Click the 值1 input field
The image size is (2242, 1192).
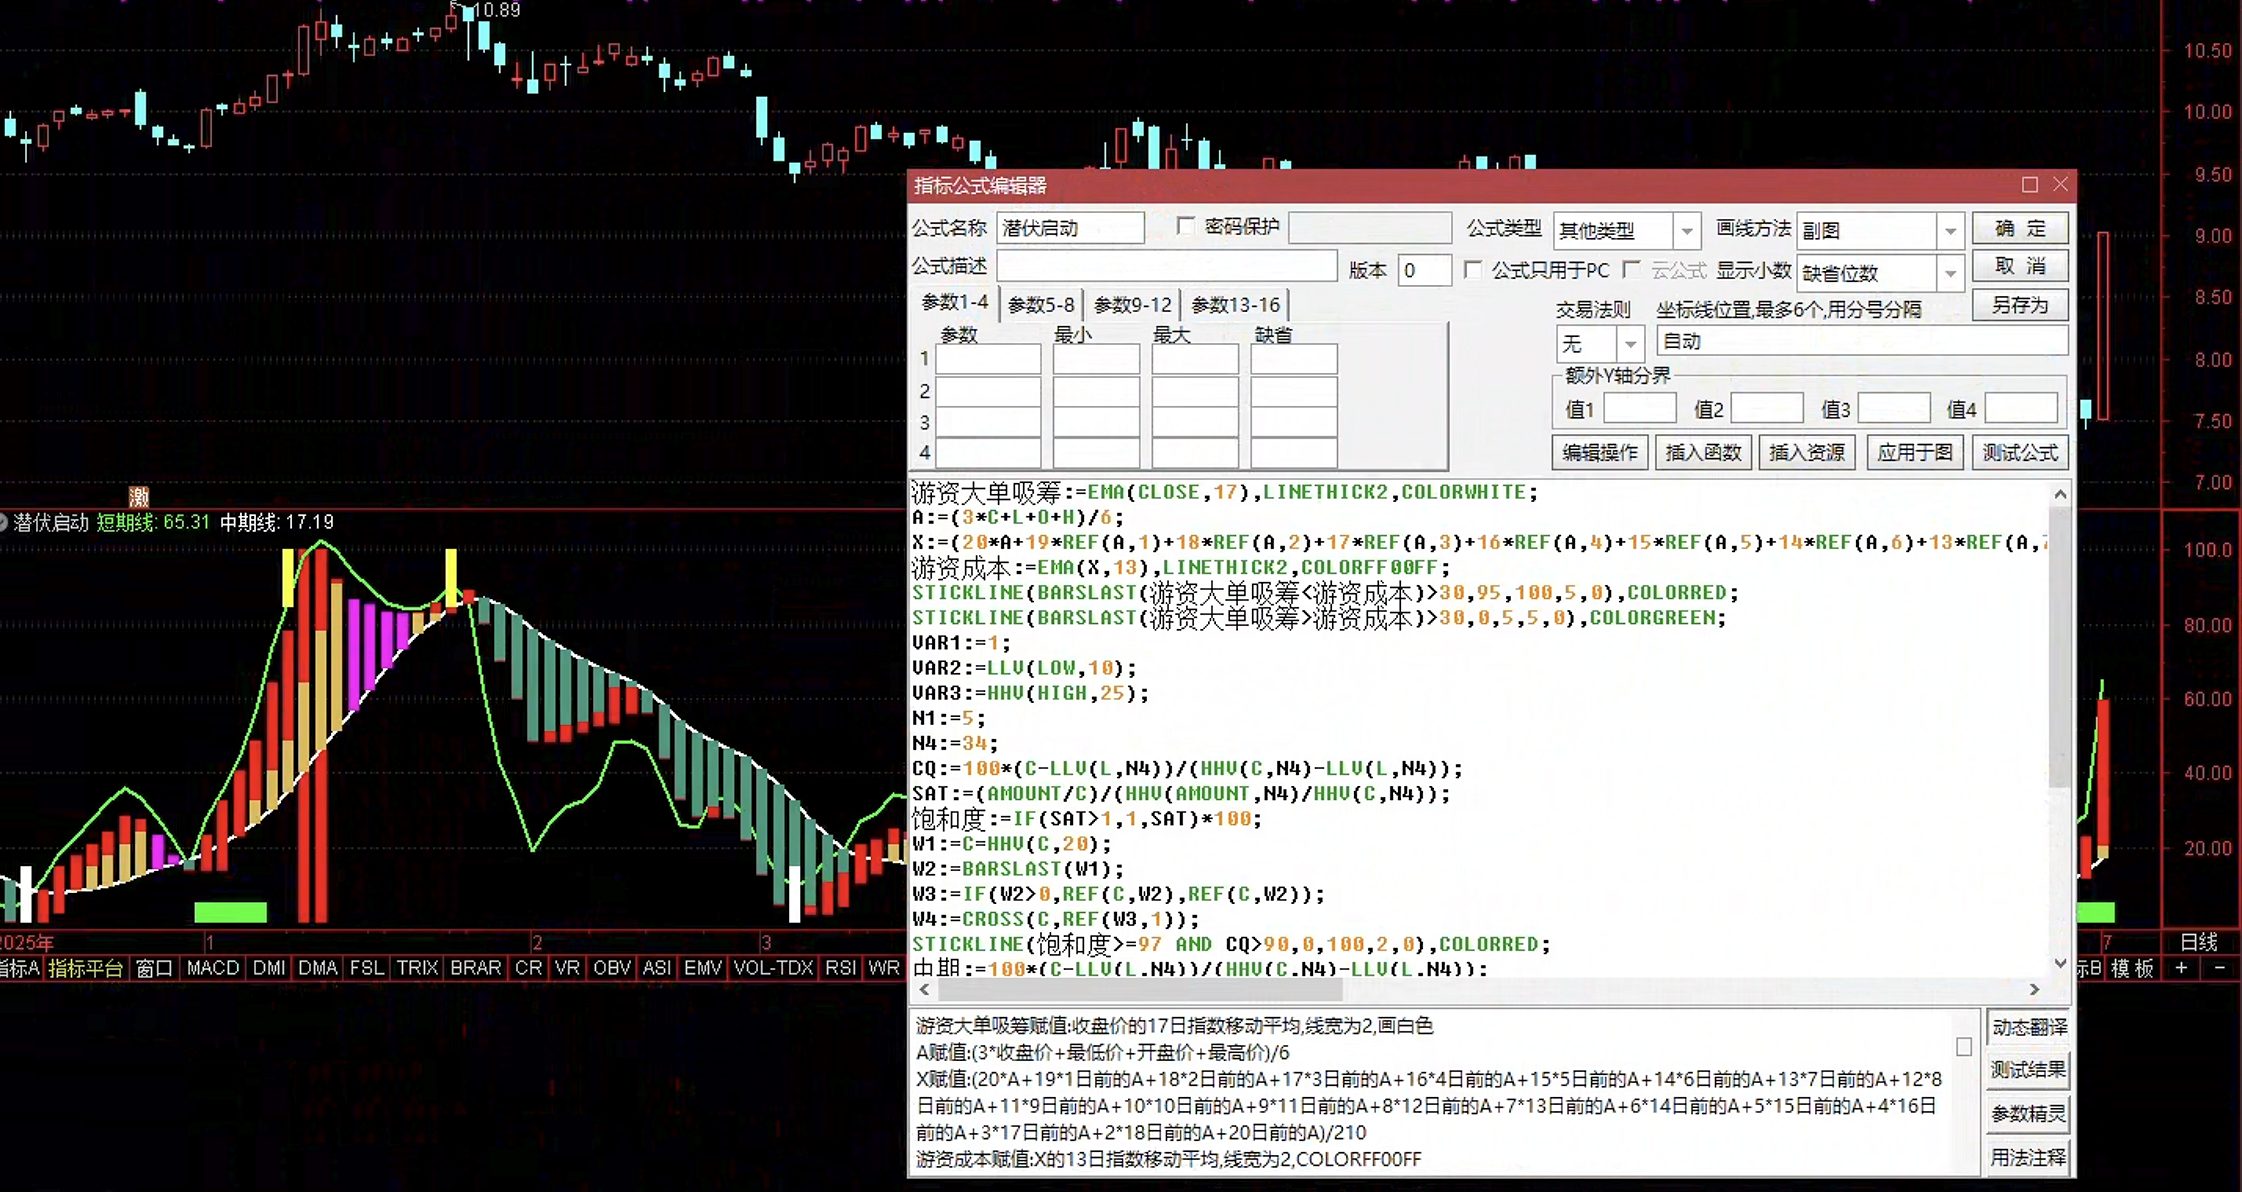1640,408
